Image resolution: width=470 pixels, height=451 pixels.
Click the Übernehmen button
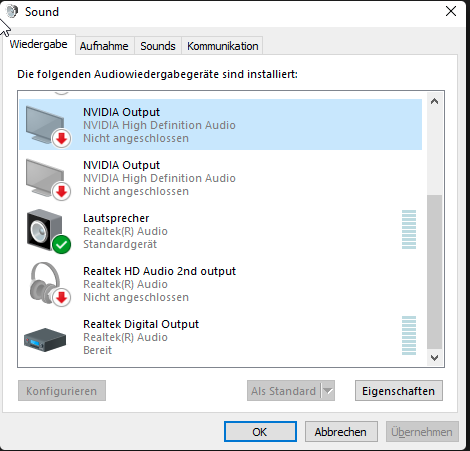(x=422, y=432)
